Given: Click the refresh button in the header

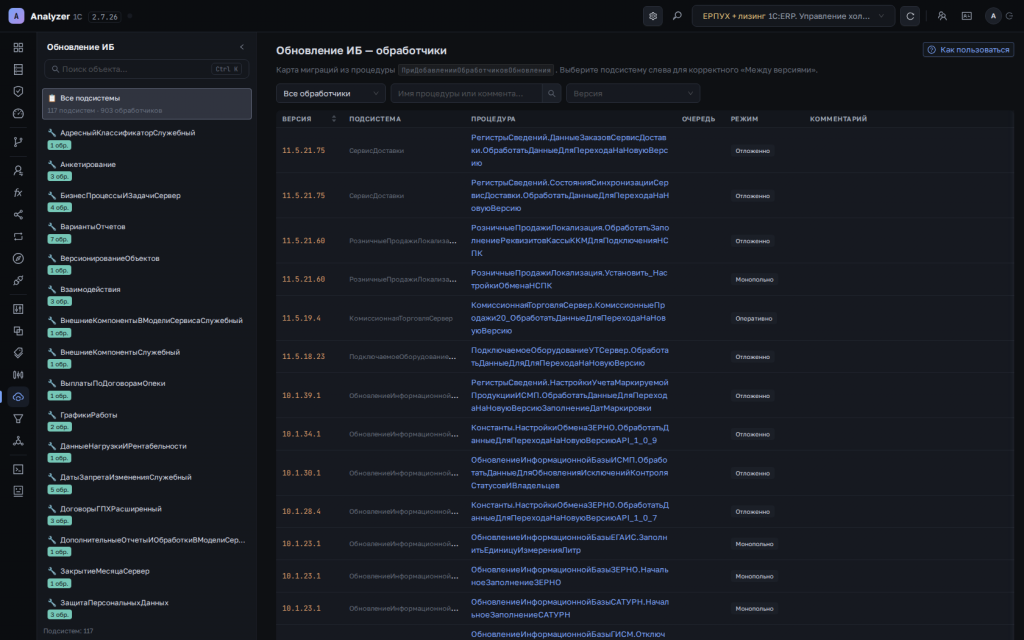Looking at the screenshot, I should click(x=910, y=16).
